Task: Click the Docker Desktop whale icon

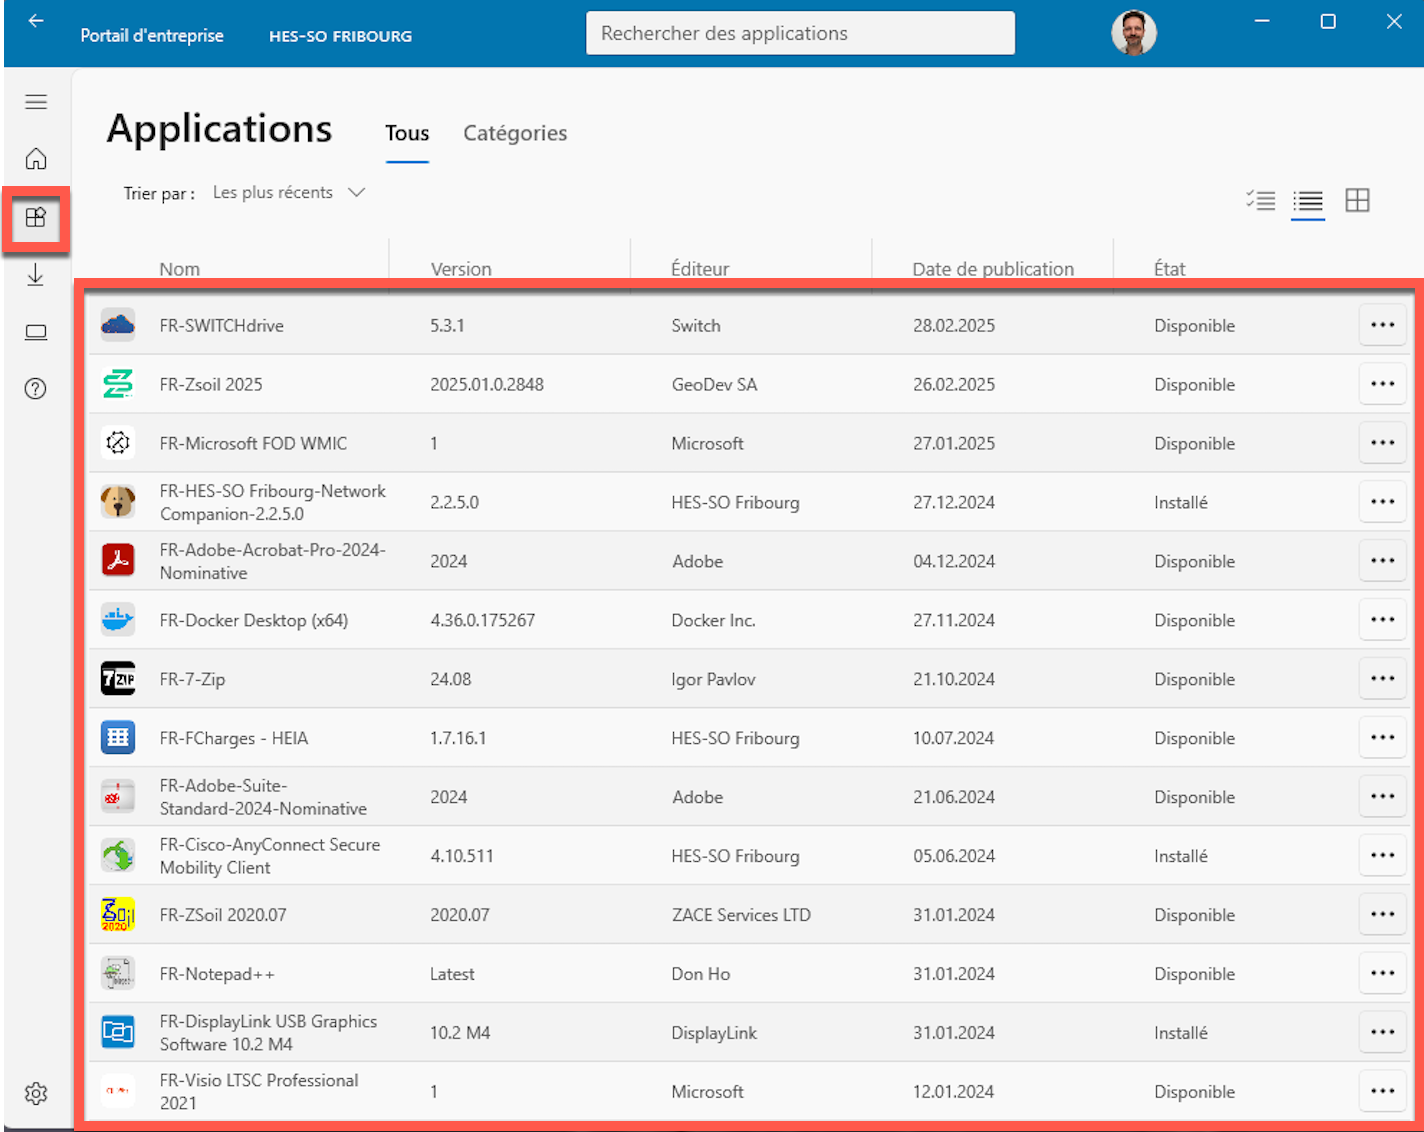Action: tap(118, 620)
